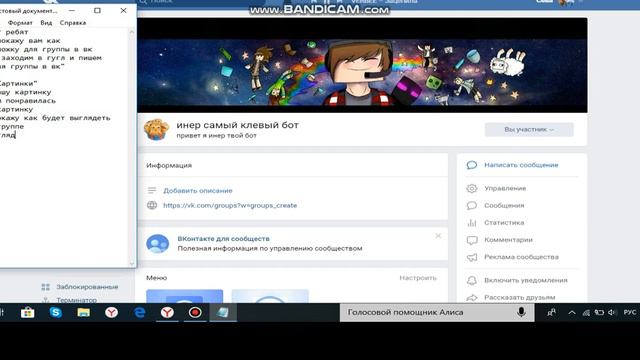
Task: Click the Рассказать друзьям share icon
Action: tap(471, 298)
